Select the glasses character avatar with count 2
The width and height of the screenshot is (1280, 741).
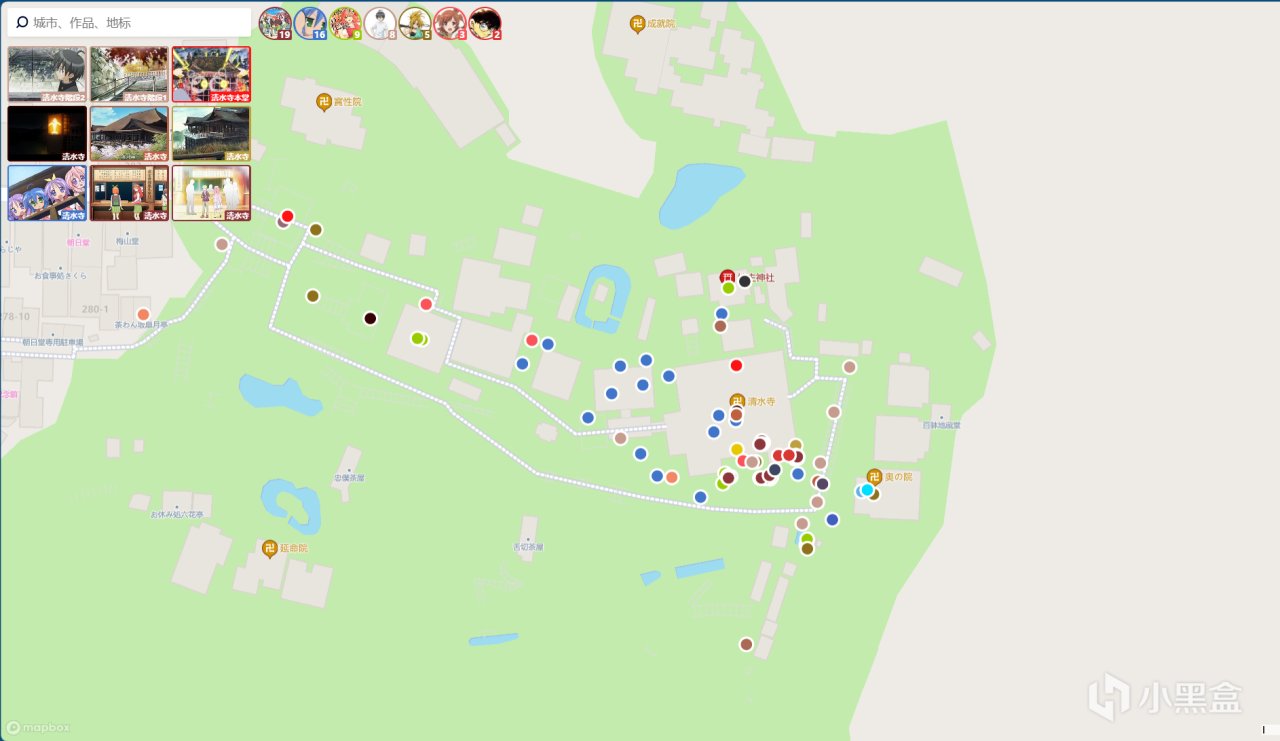[485, 23]
